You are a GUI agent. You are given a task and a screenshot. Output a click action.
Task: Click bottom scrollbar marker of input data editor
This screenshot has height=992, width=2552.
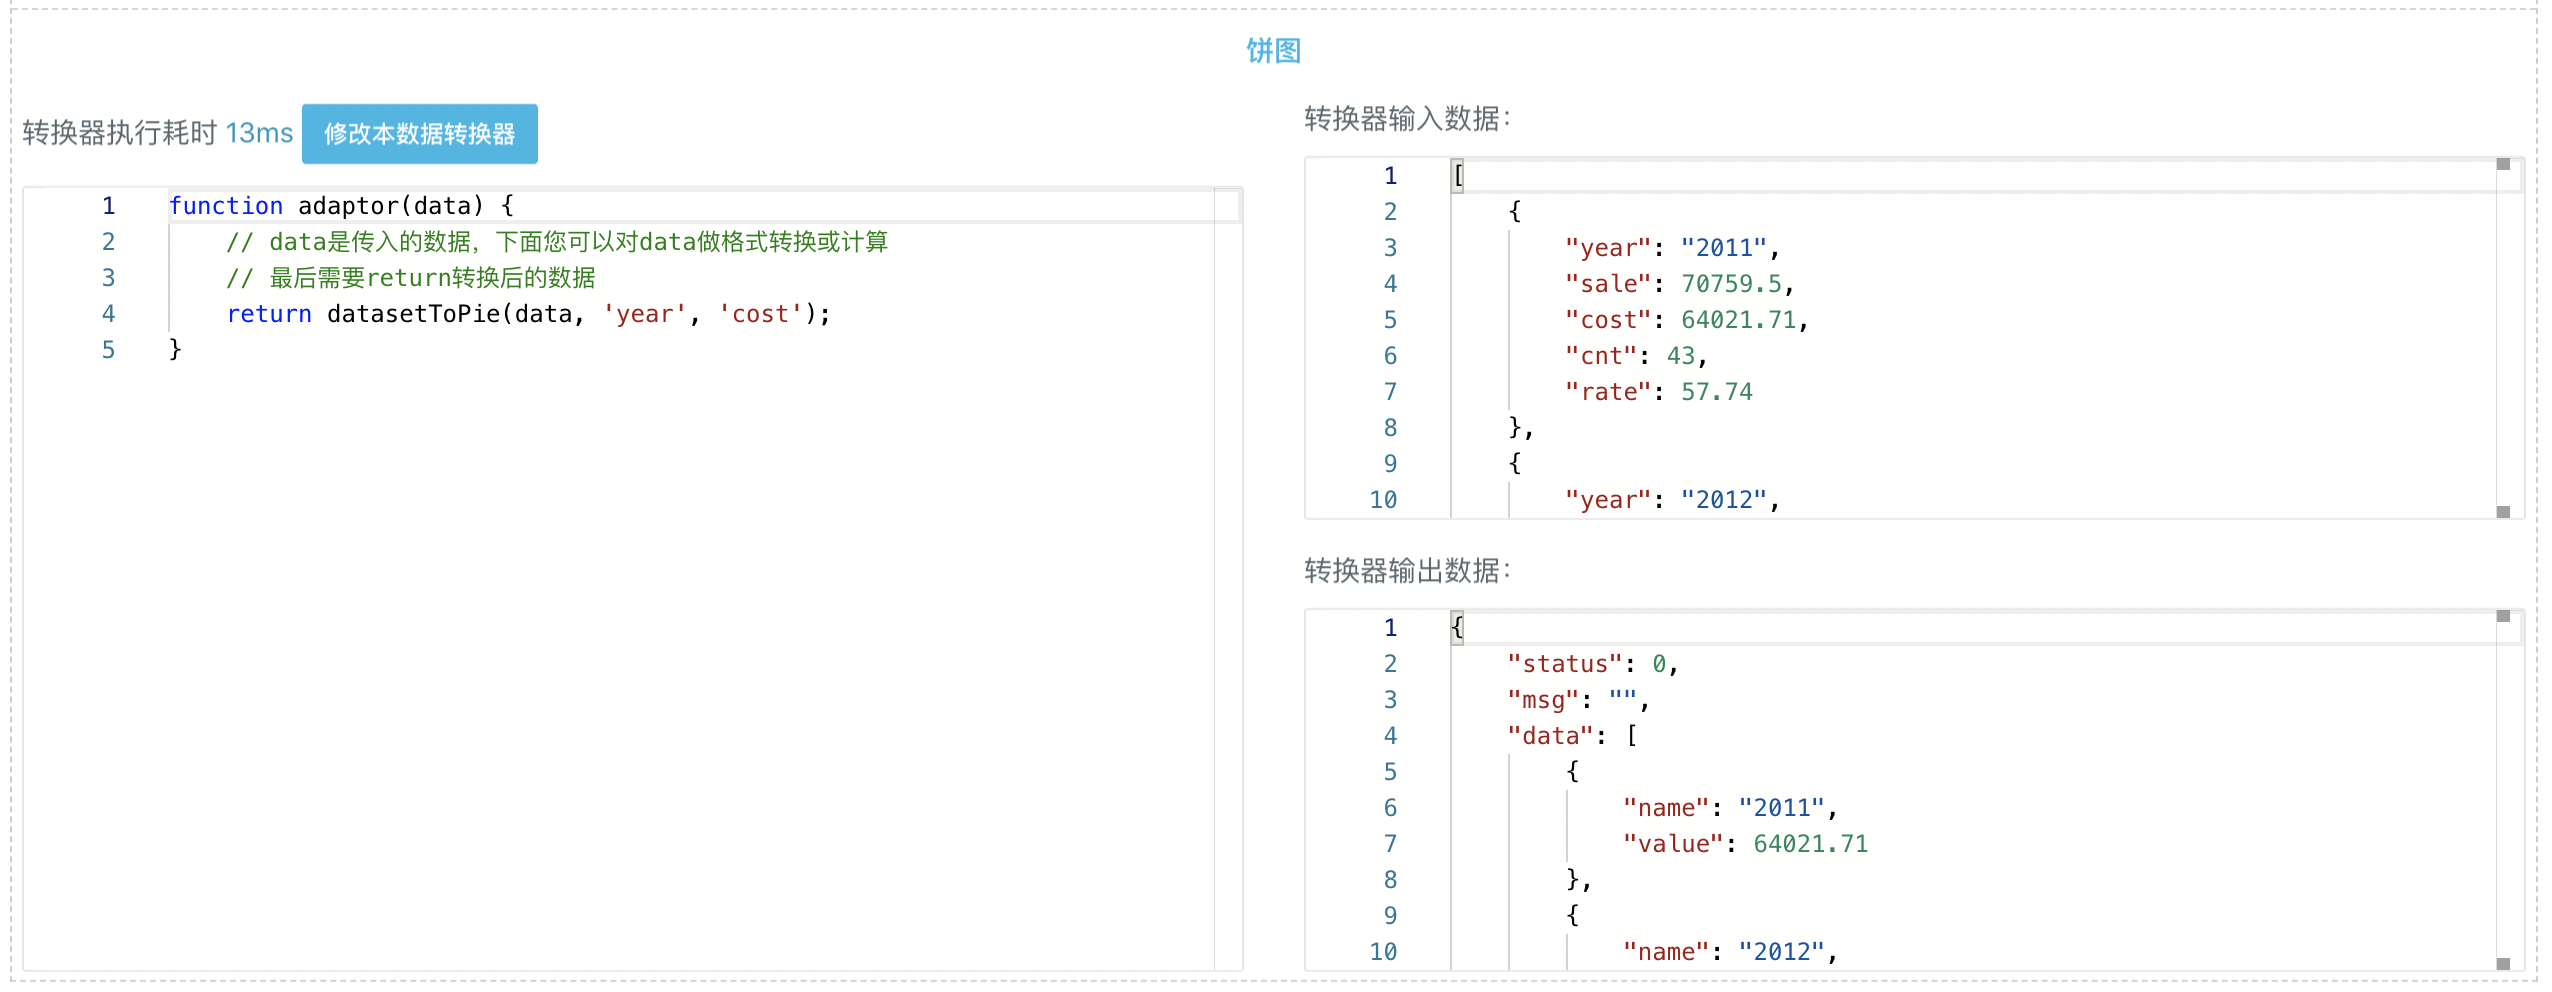pos(2503,512)
